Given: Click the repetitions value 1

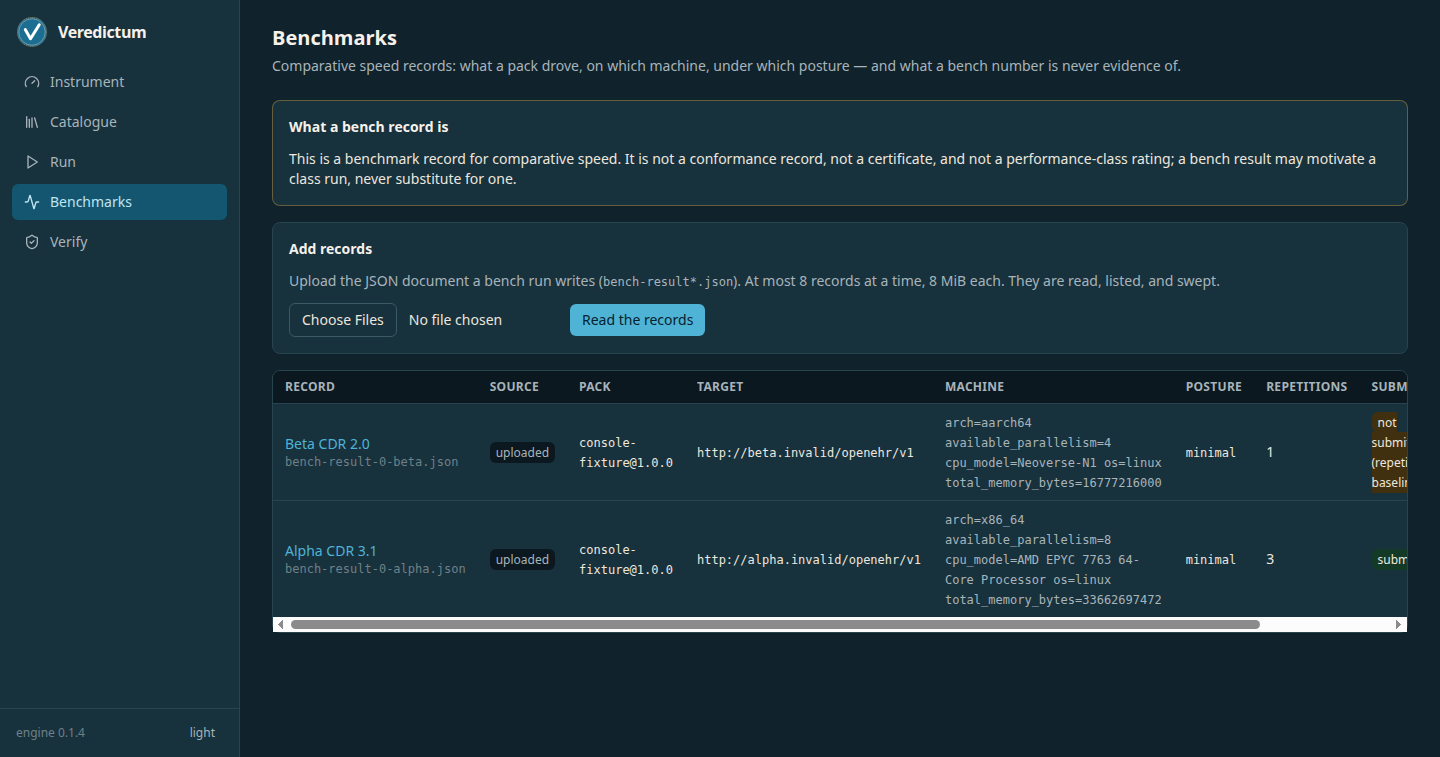Looking at the screenshot, I should coord(1270,453).
